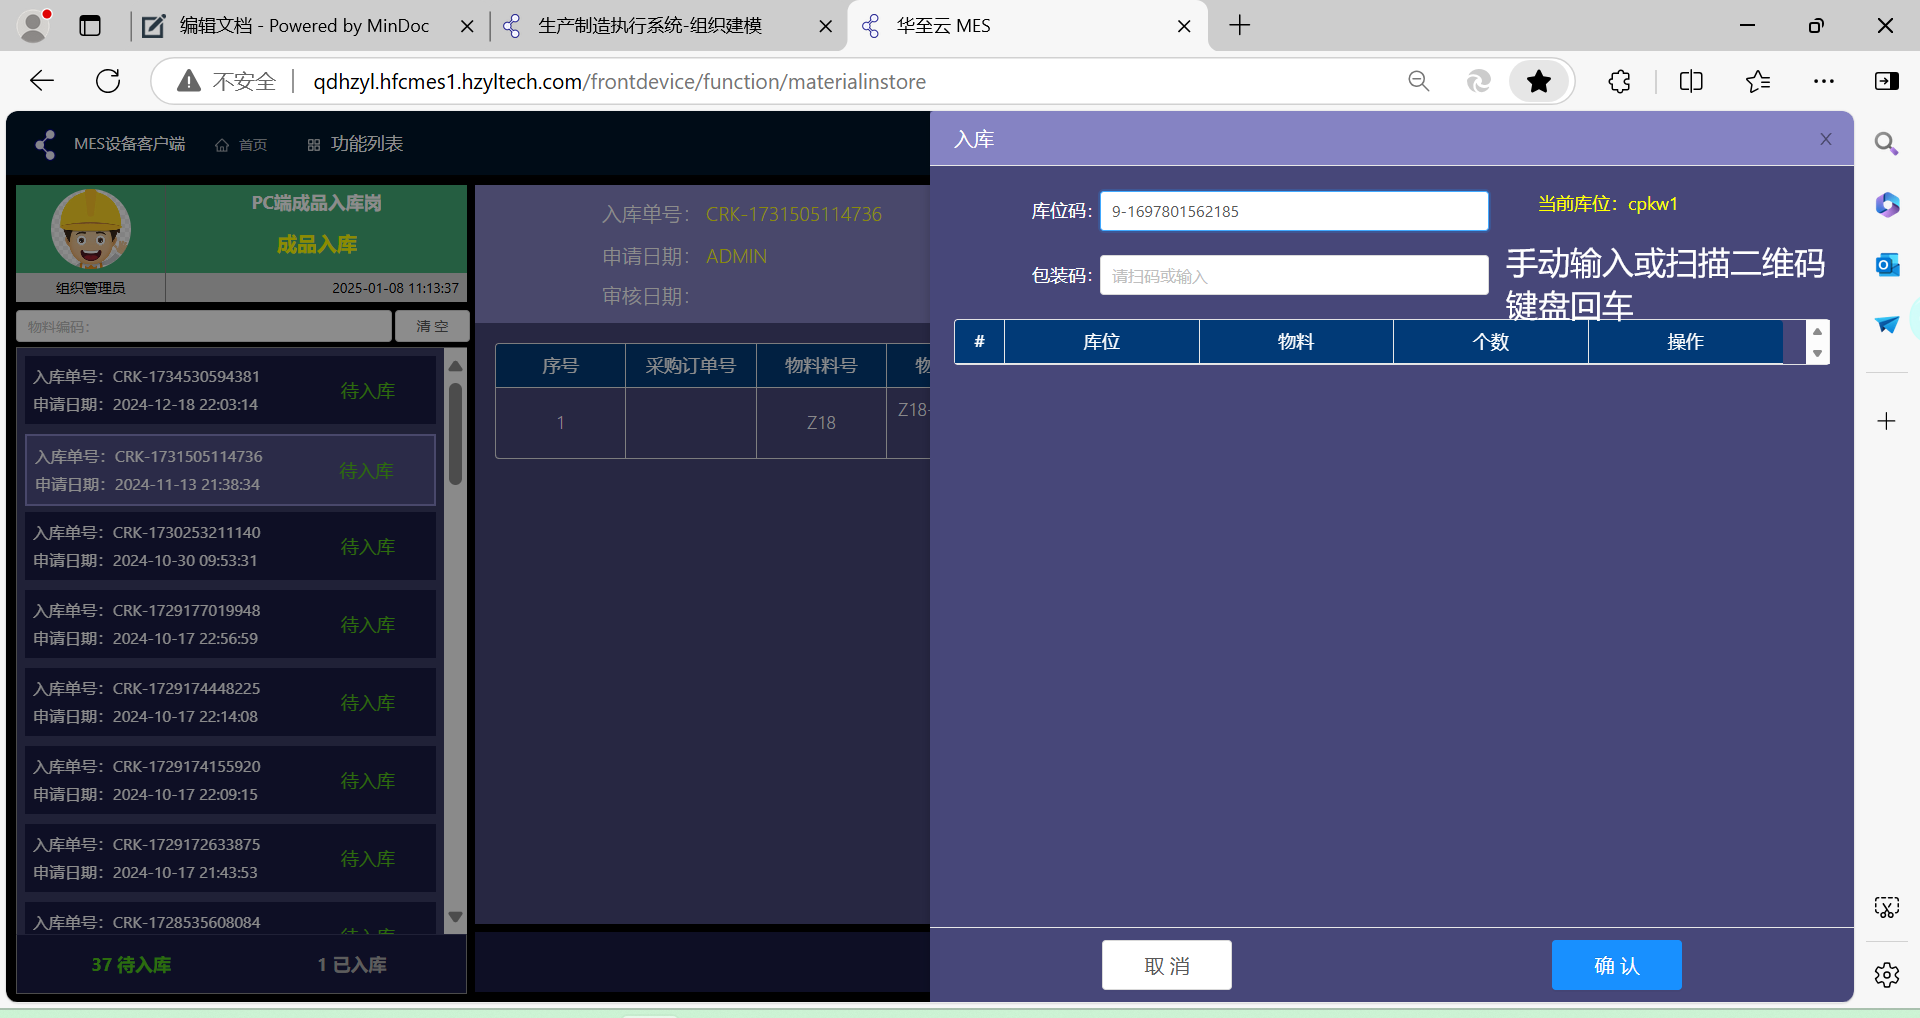Viewport: 1920px width, 1018px height.
Task: Select order CRK-1729177019948
Action: coord(230,624)
